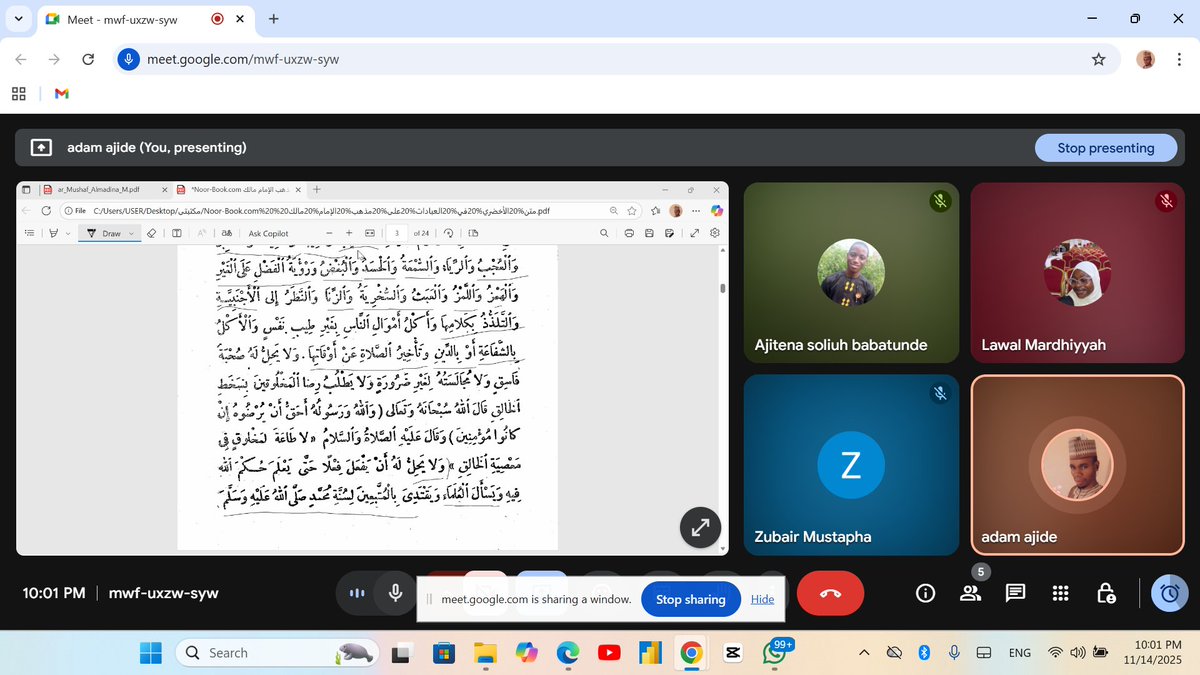Open the Chat with everyone icon
1200x675 pixels.
(1015, 593)
